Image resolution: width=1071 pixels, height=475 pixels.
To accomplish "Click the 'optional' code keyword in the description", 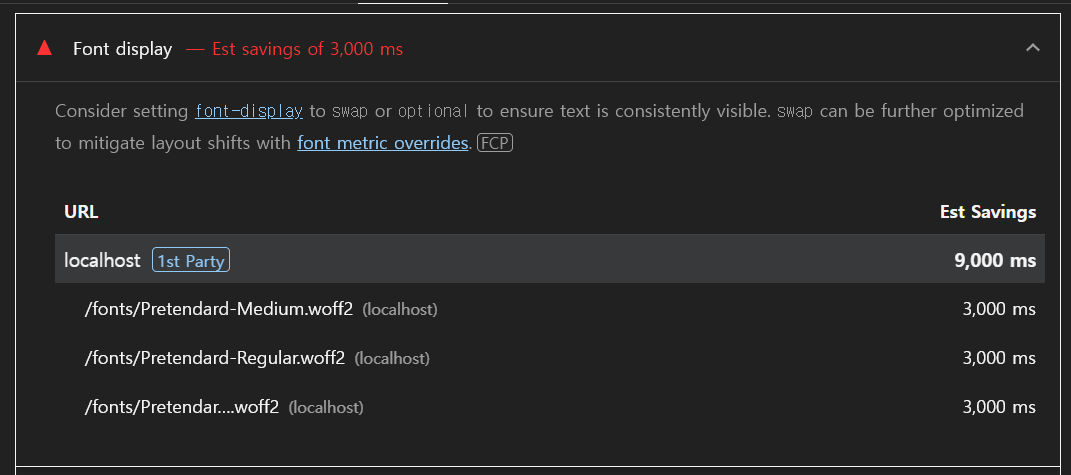I will pos(434,111).
